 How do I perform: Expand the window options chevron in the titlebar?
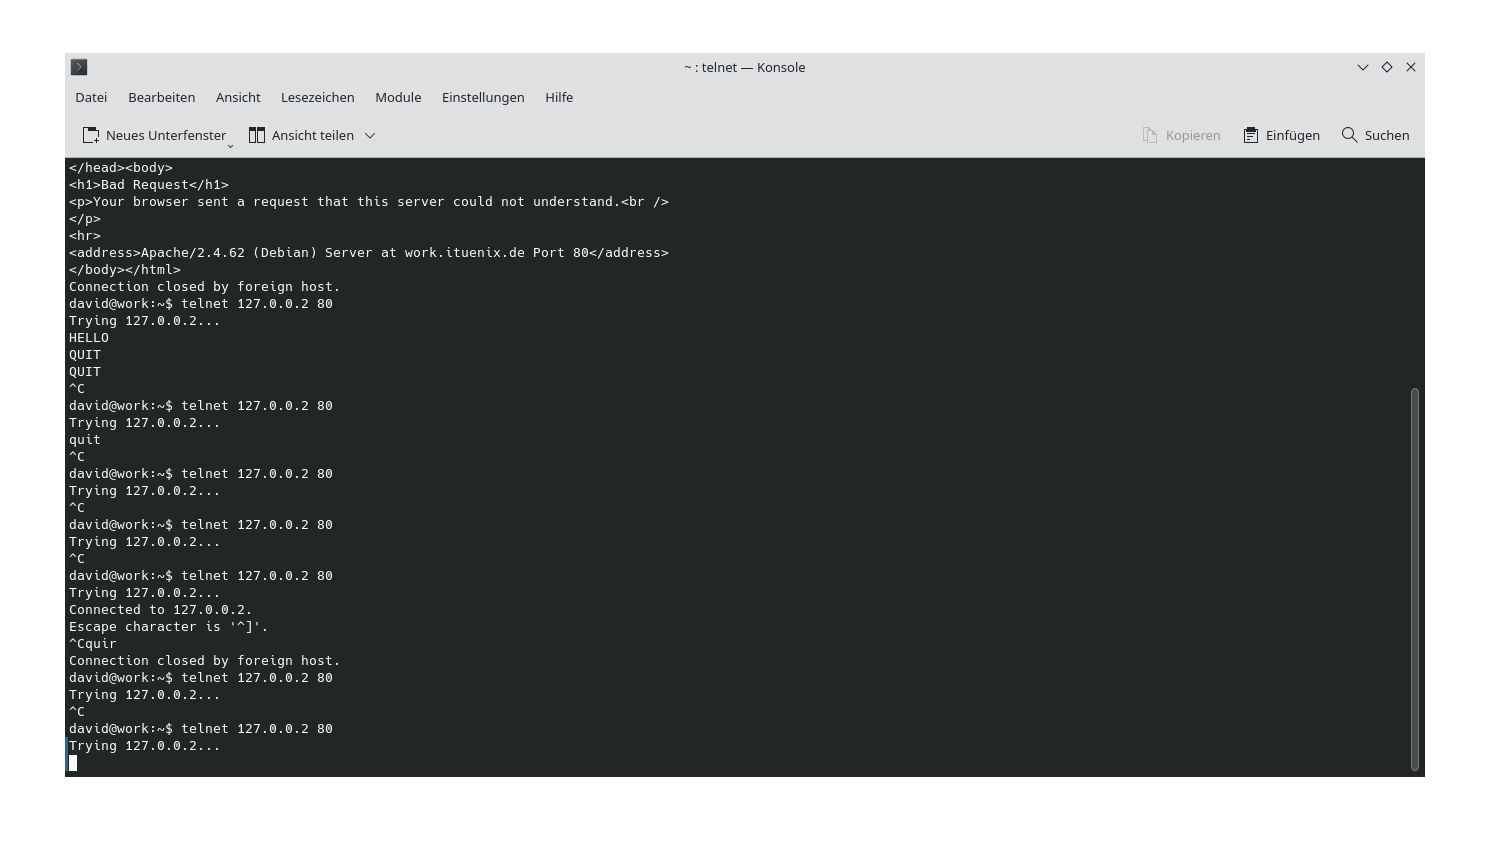tap(1362, 67)
